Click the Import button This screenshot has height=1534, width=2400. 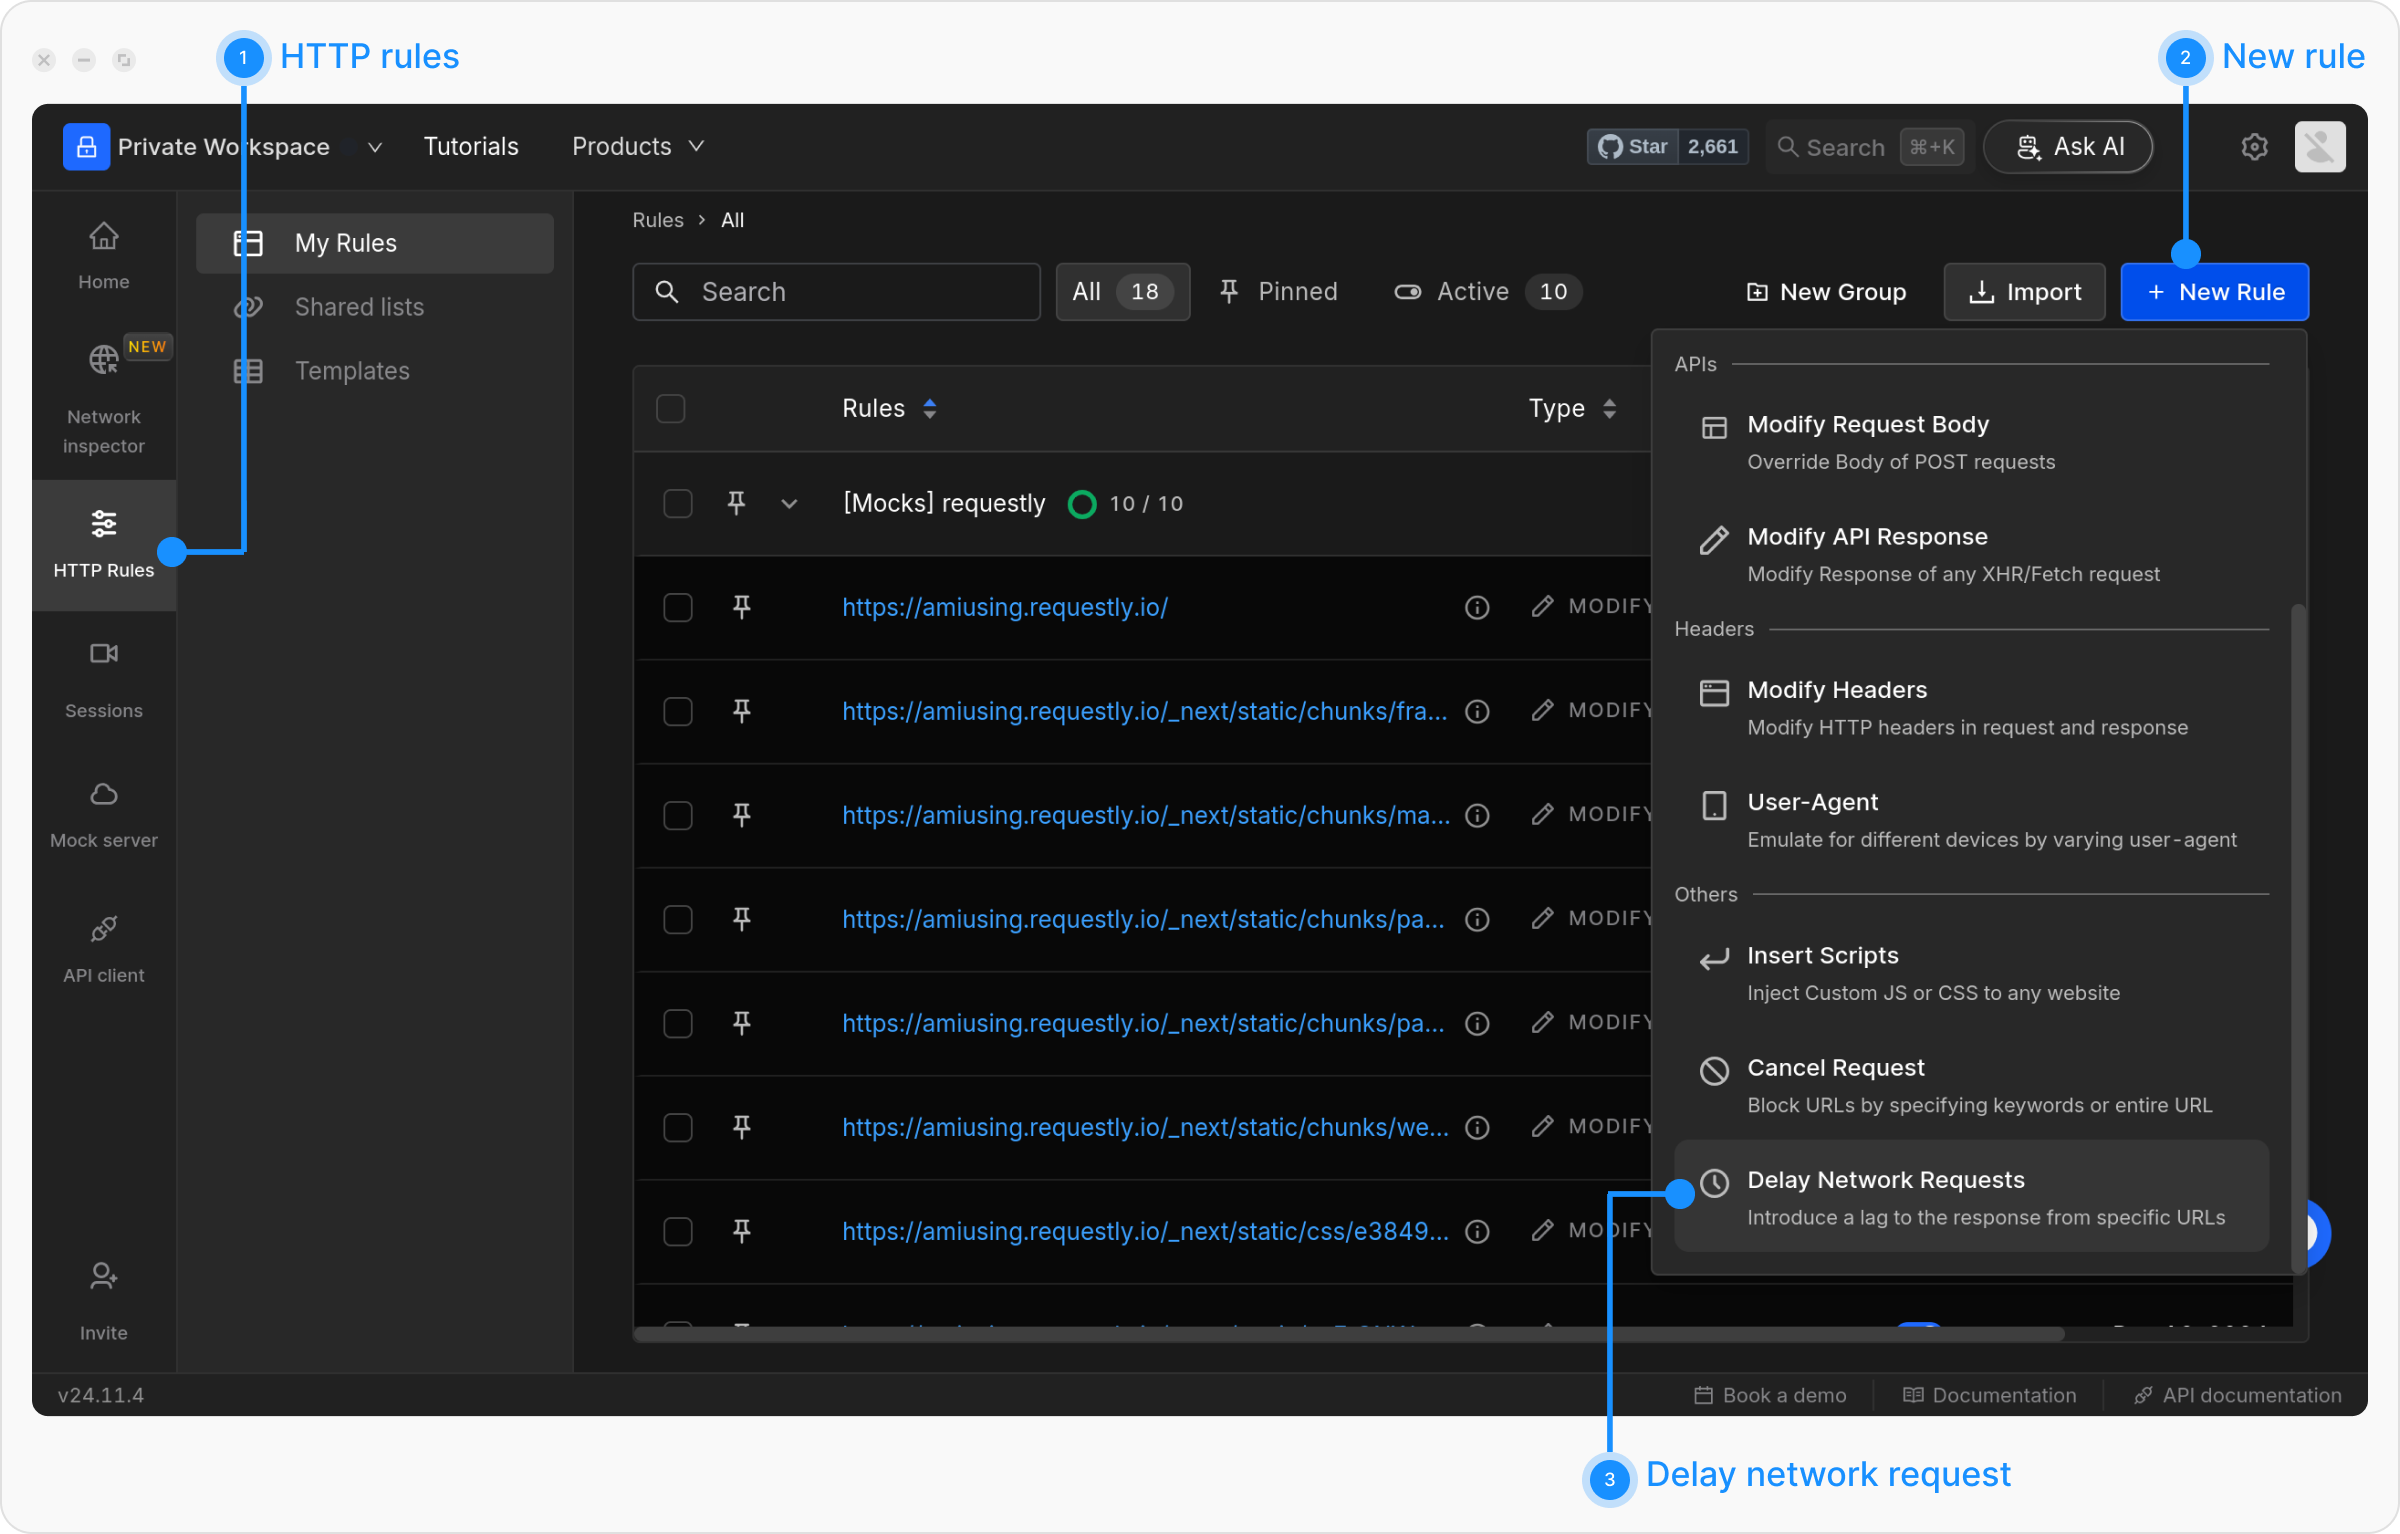click(x=2024, y=292)
